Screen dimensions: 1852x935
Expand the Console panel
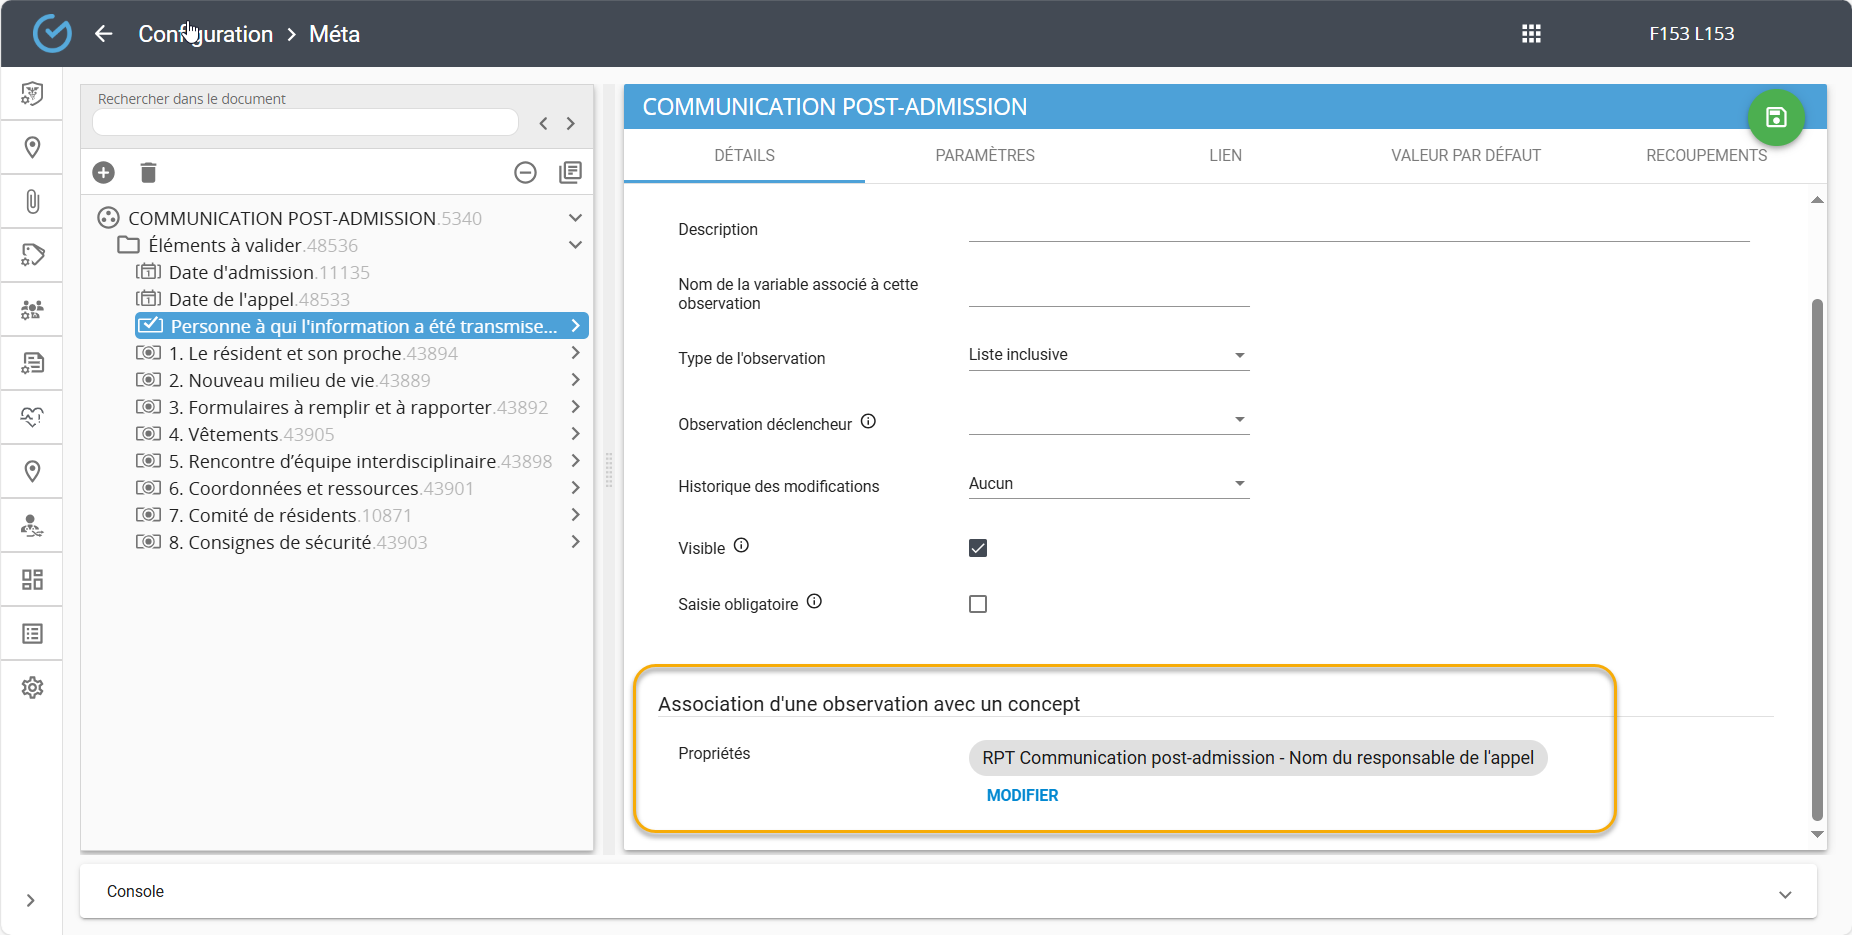coord(1785,894)
